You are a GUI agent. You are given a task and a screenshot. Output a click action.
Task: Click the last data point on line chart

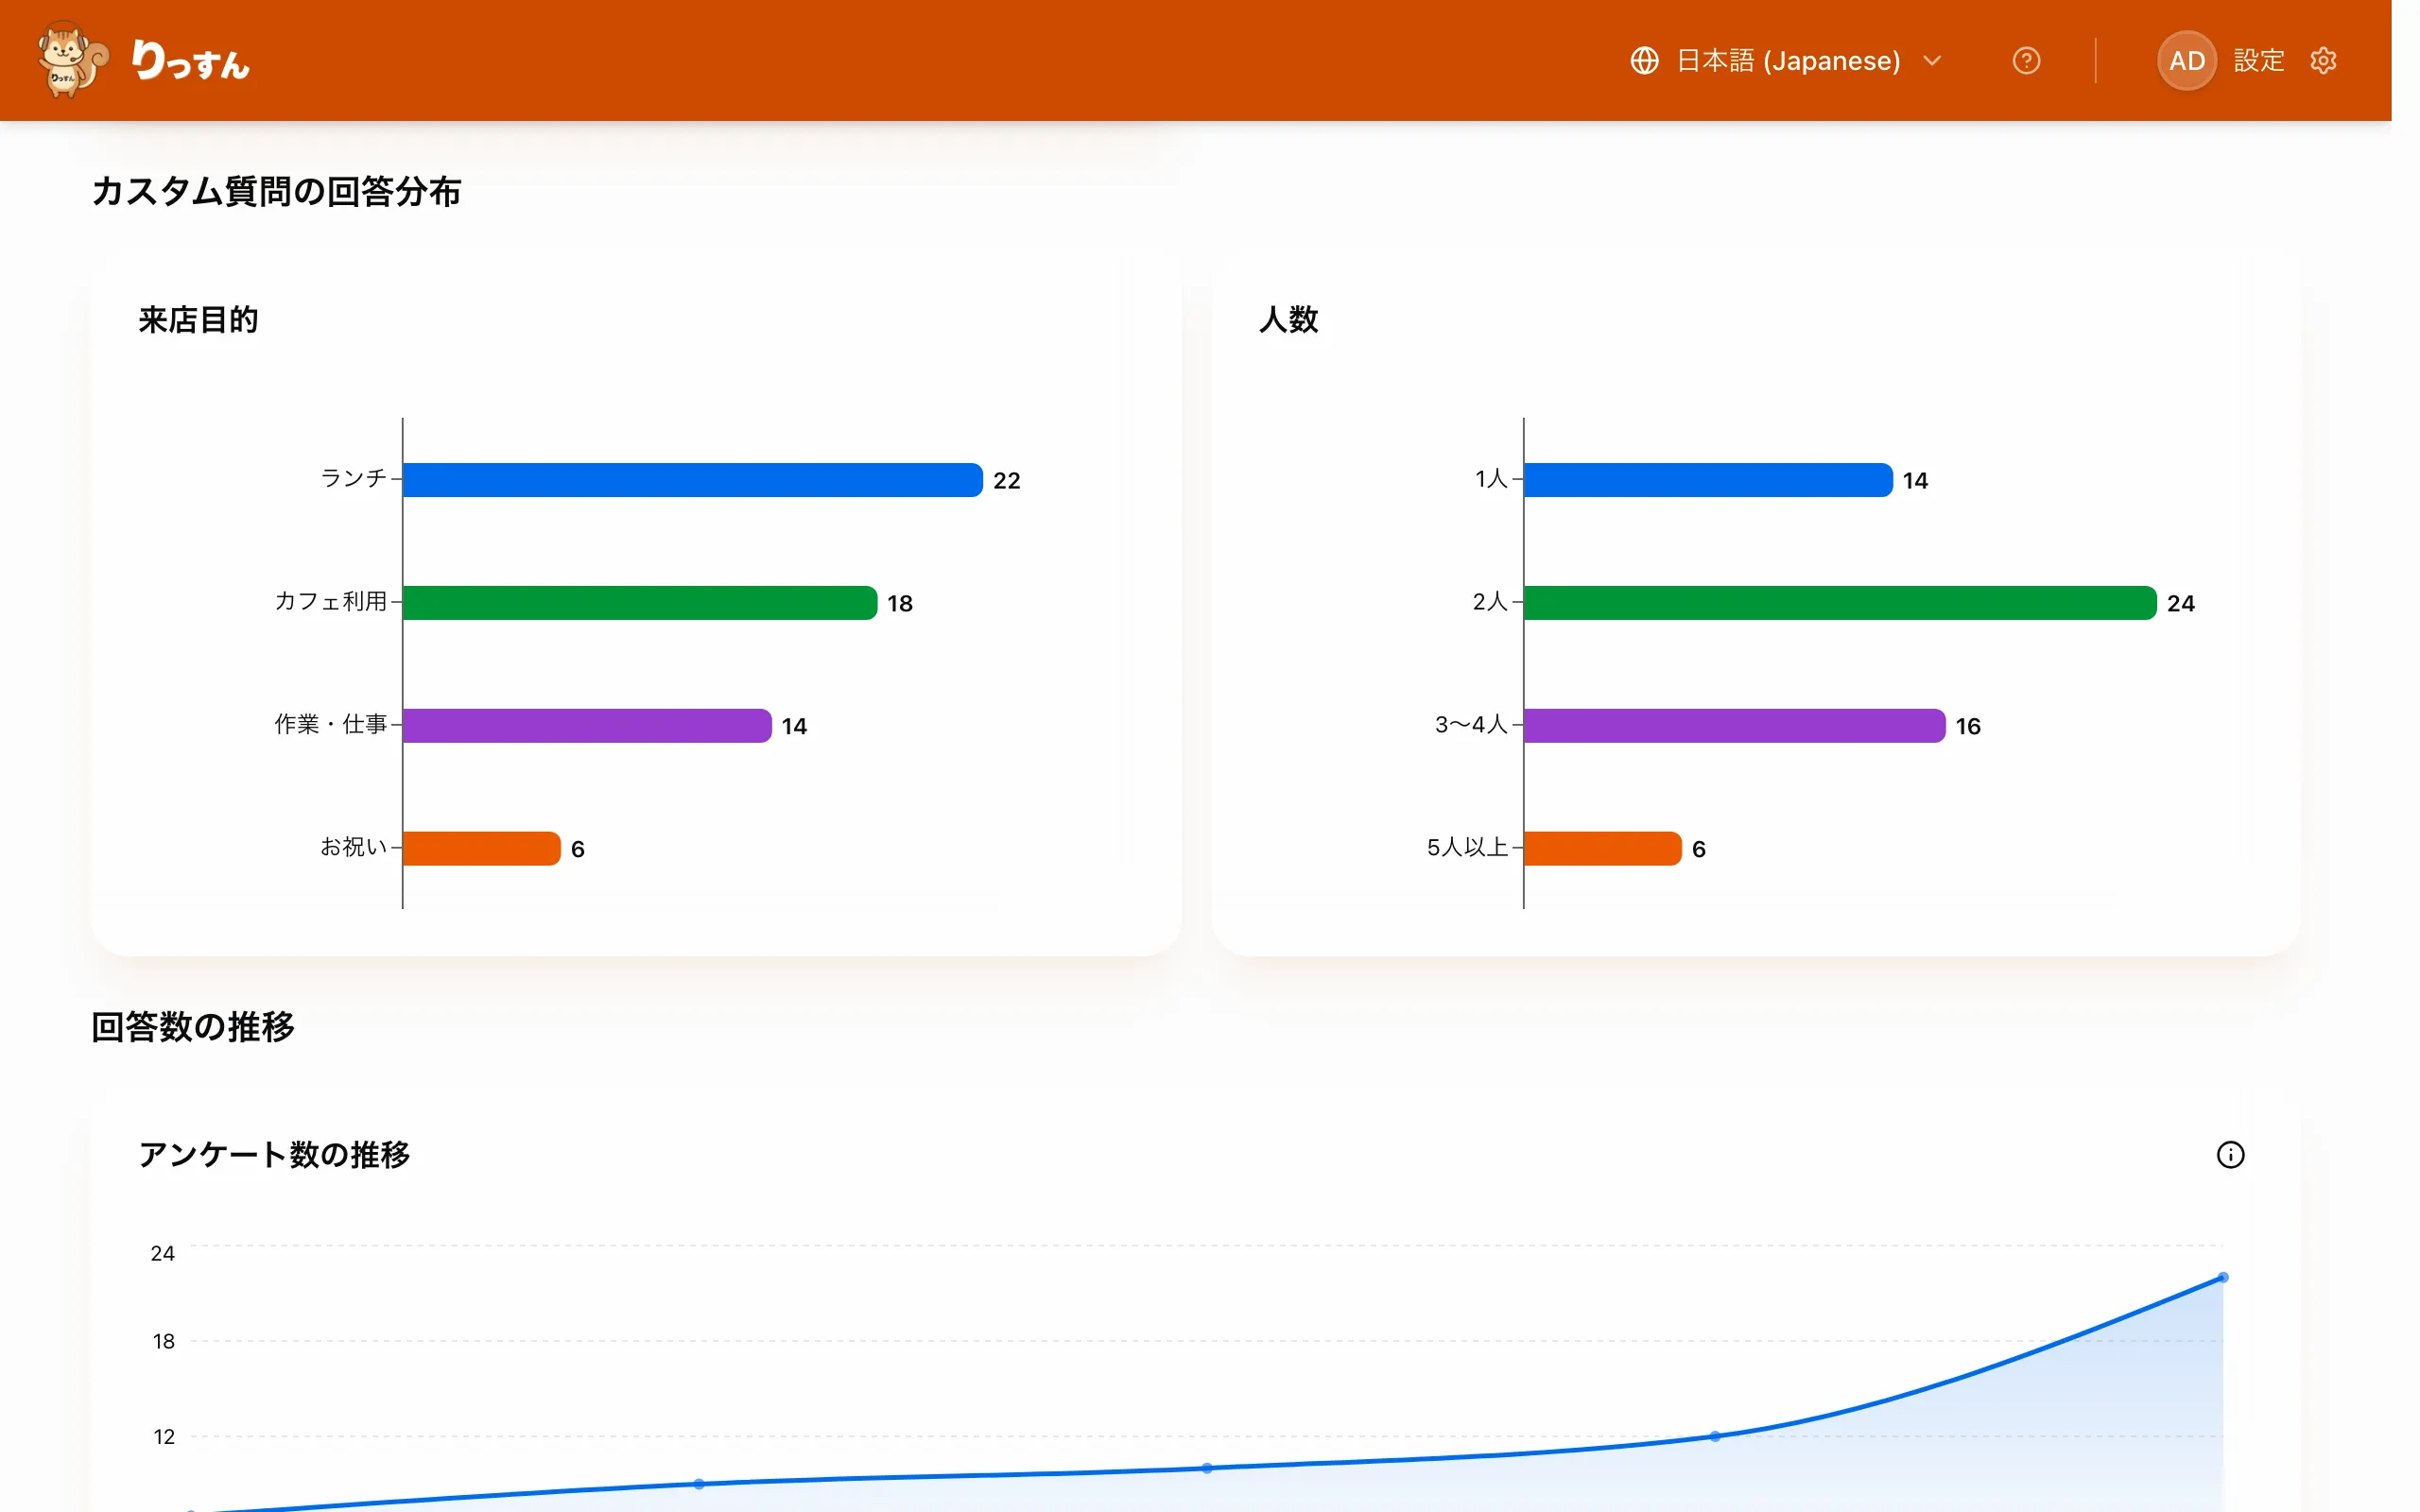point(2222,1278)
